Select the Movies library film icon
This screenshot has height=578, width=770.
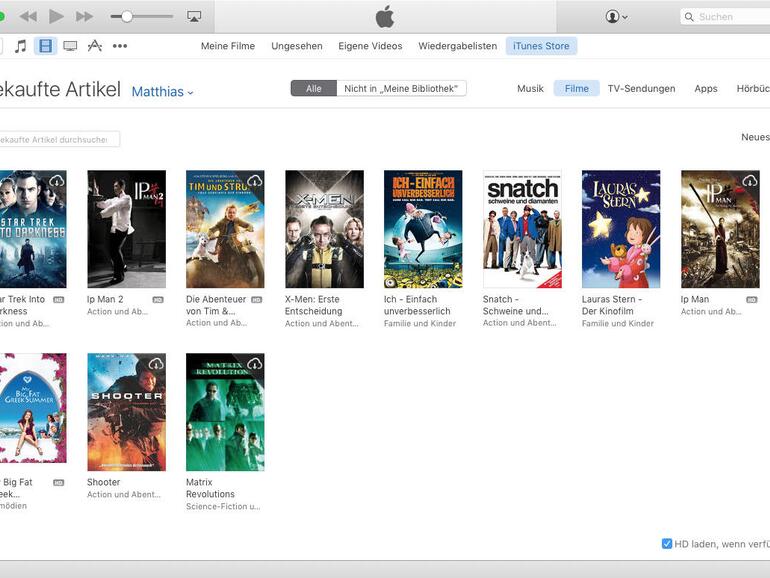45,46
